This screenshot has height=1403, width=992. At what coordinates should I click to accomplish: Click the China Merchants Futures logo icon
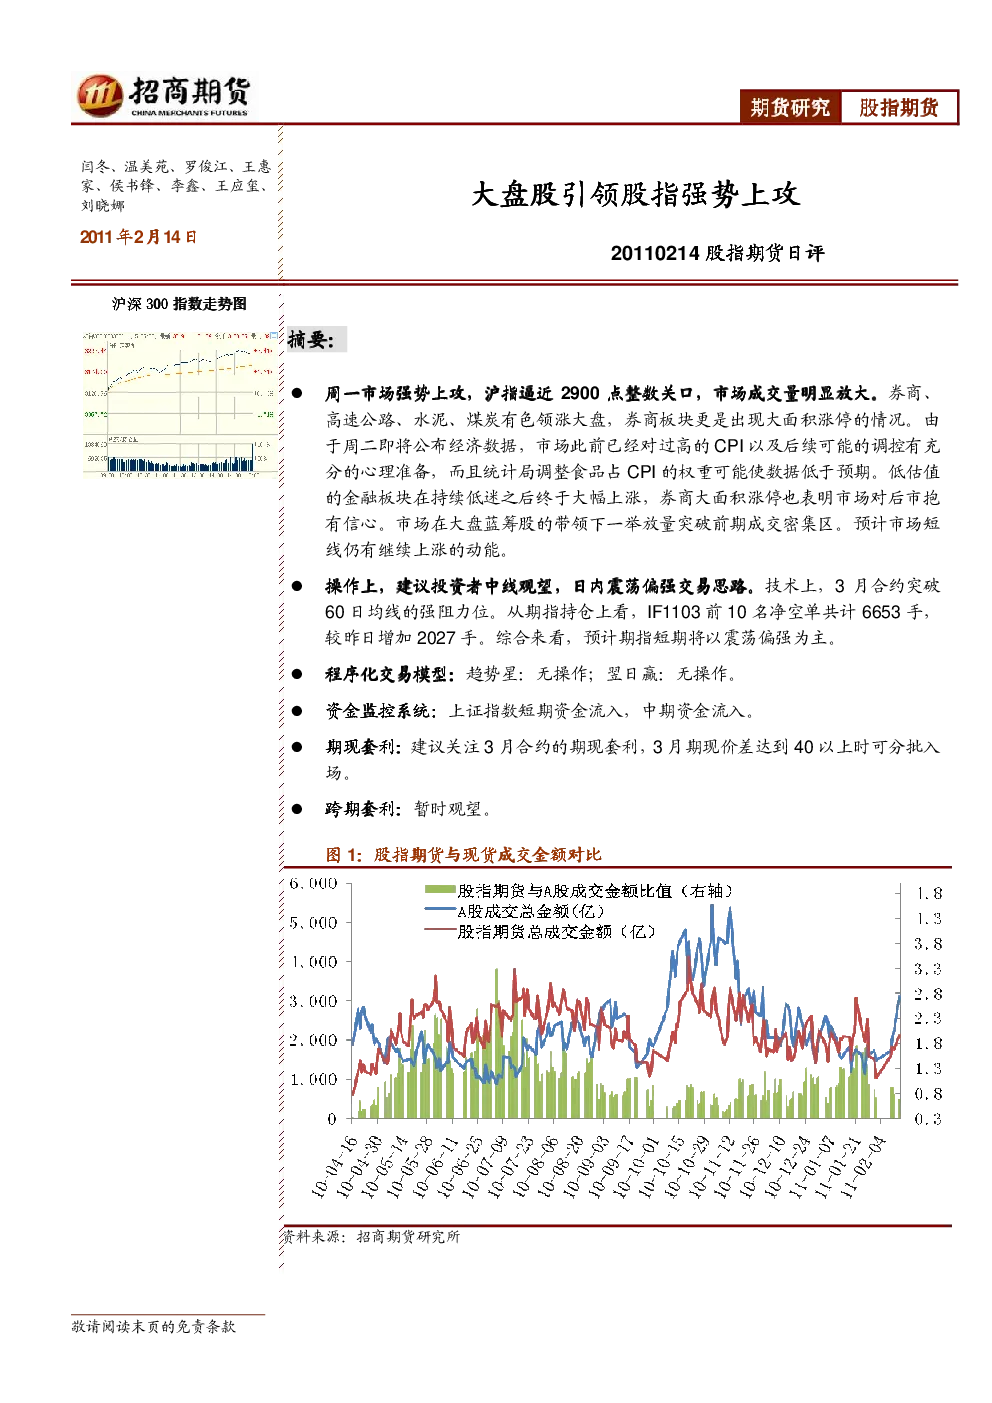[x=100, y=95]
